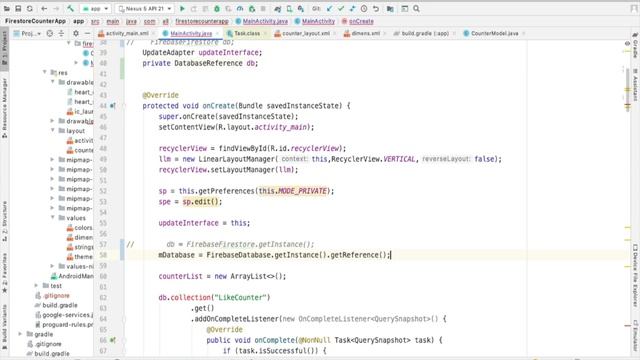
Task: Navigate forward with the right arrow icon
Action: 56,9
